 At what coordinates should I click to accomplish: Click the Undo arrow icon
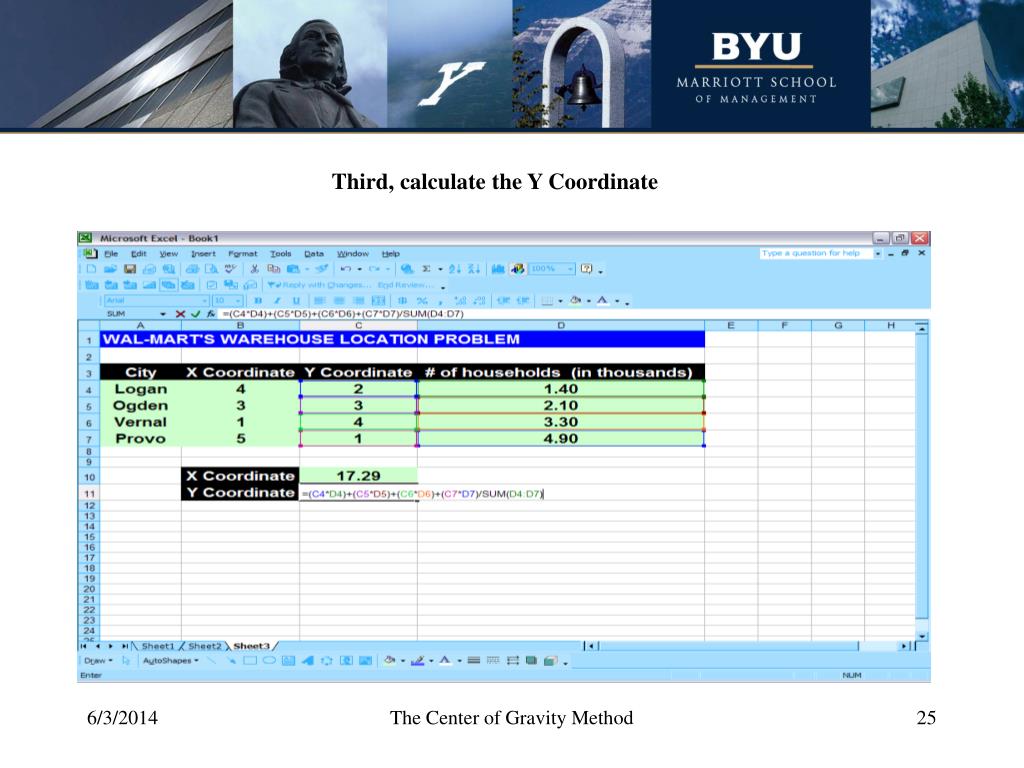click(346, 269)
